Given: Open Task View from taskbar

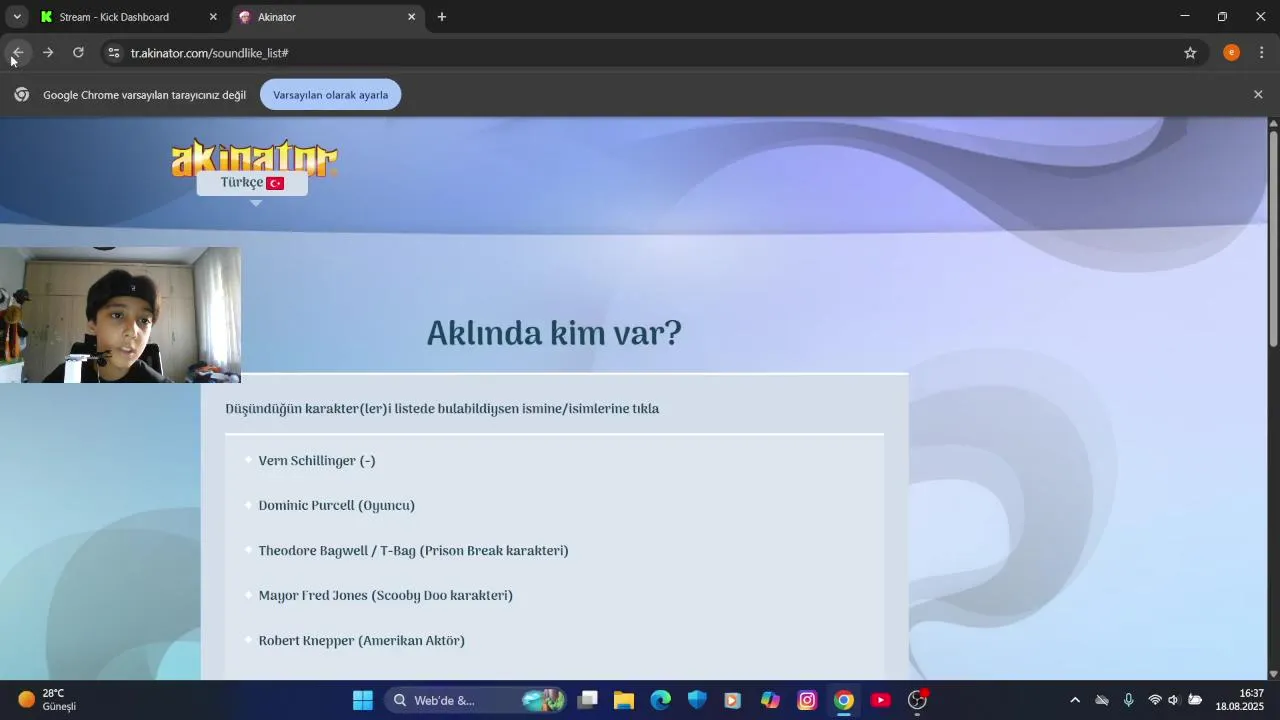Looking at the screenshot, I should click(x=588, y=700).
